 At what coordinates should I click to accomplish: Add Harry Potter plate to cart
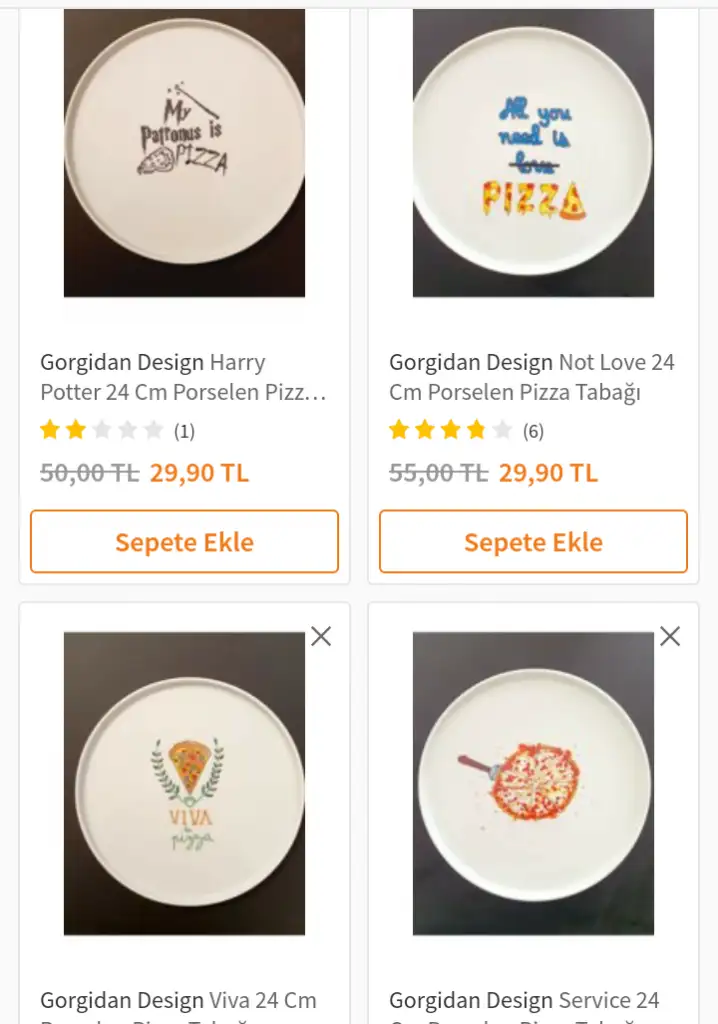tap(184, 542)
